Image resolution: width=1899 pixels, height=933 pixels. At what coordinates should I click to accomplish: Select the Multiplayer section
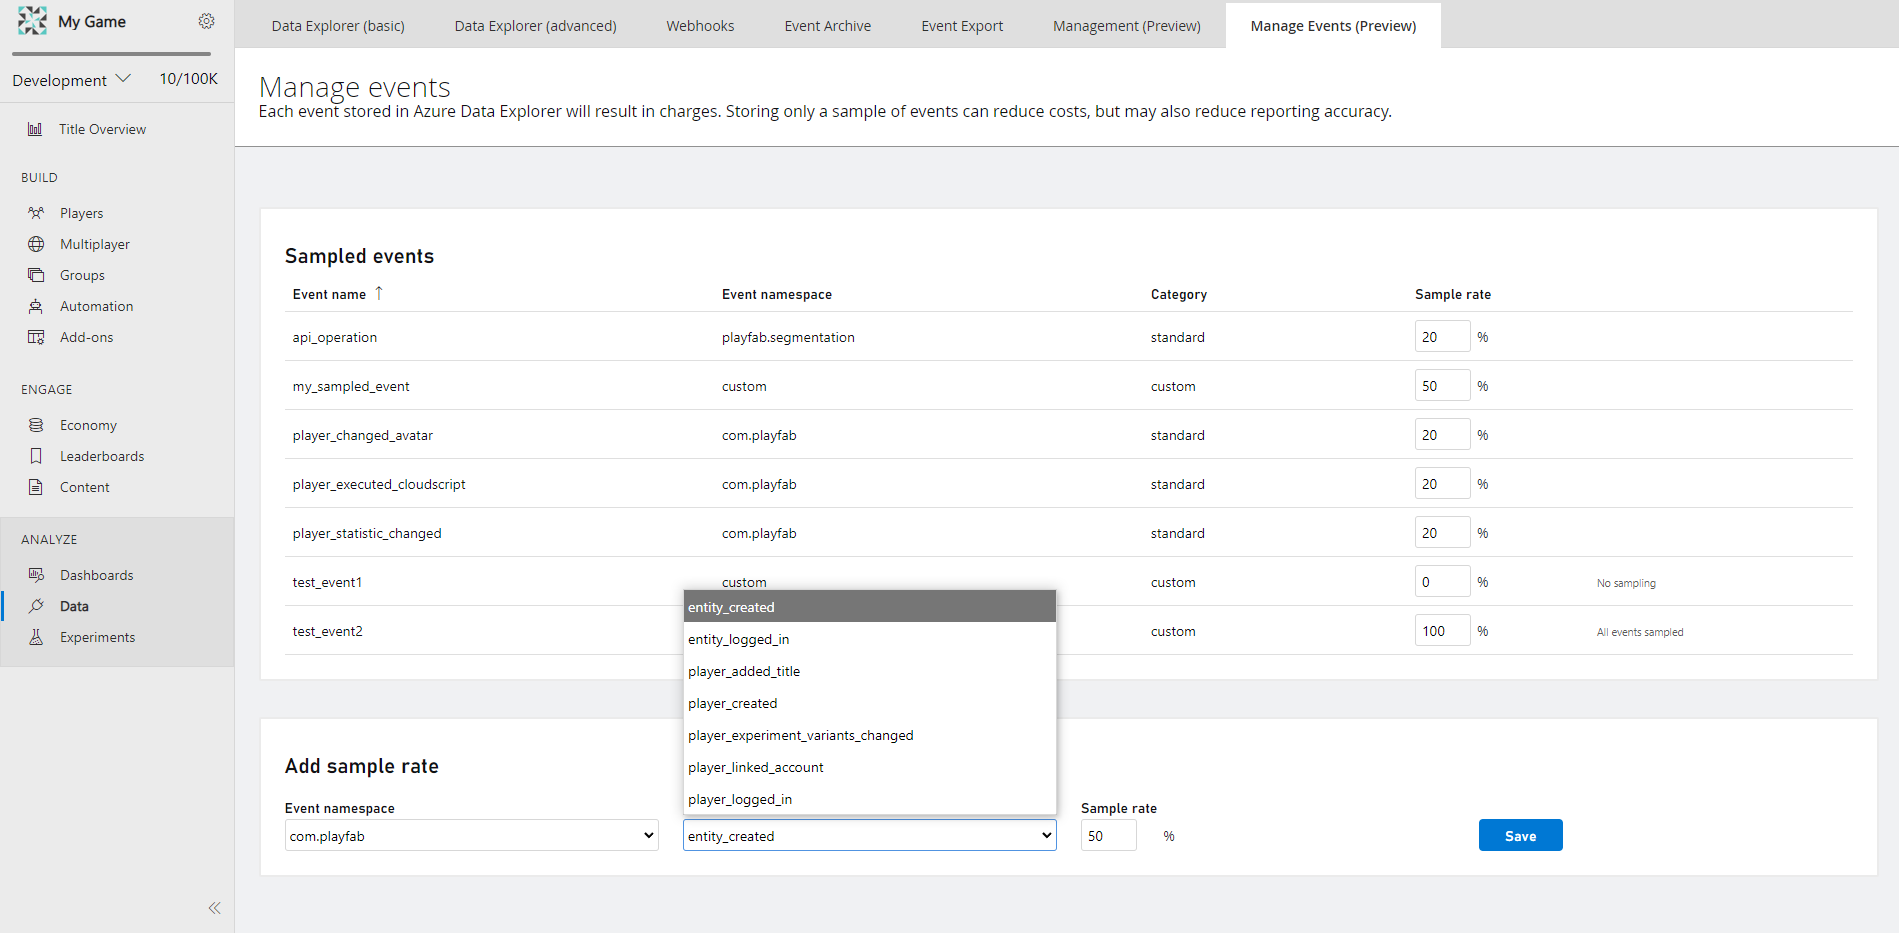tap(95, 243)
